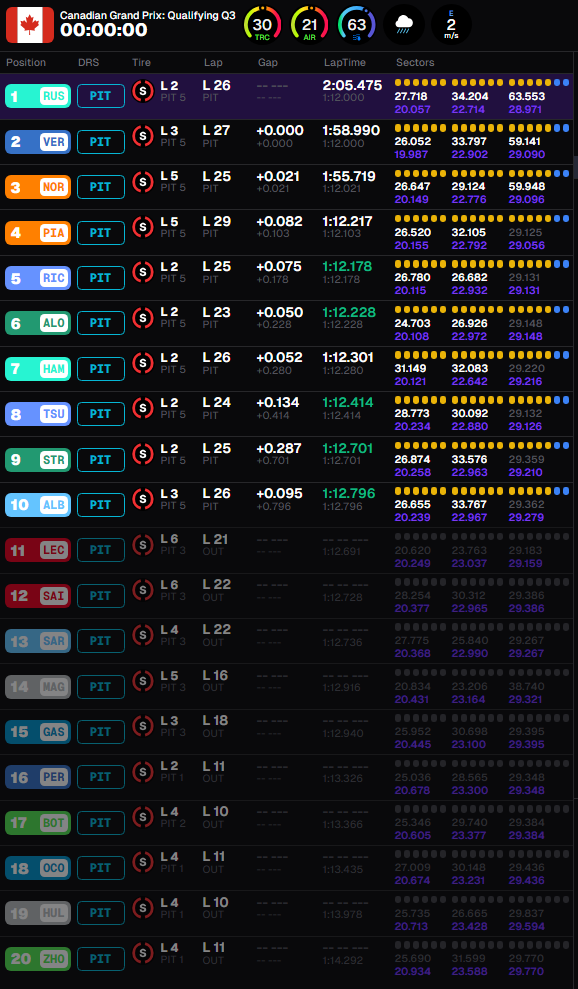Click LEC greyed sector one mini-sector dots
The image size is (578, 989).
[x=420, y=537]
